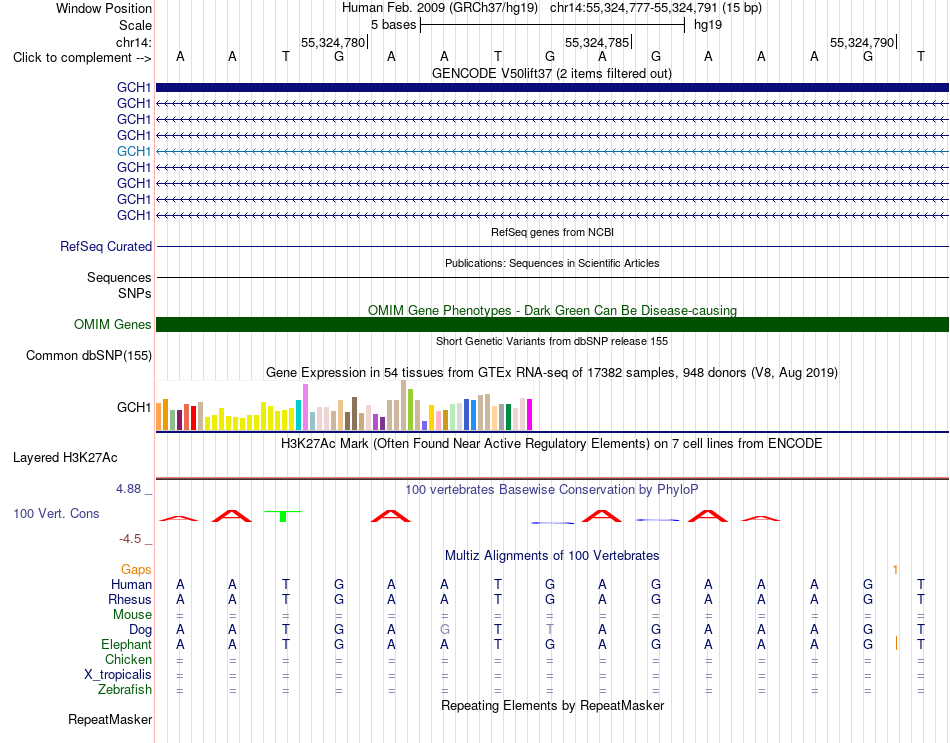Click the dark green OMIM gene bar

coord(552,324)
